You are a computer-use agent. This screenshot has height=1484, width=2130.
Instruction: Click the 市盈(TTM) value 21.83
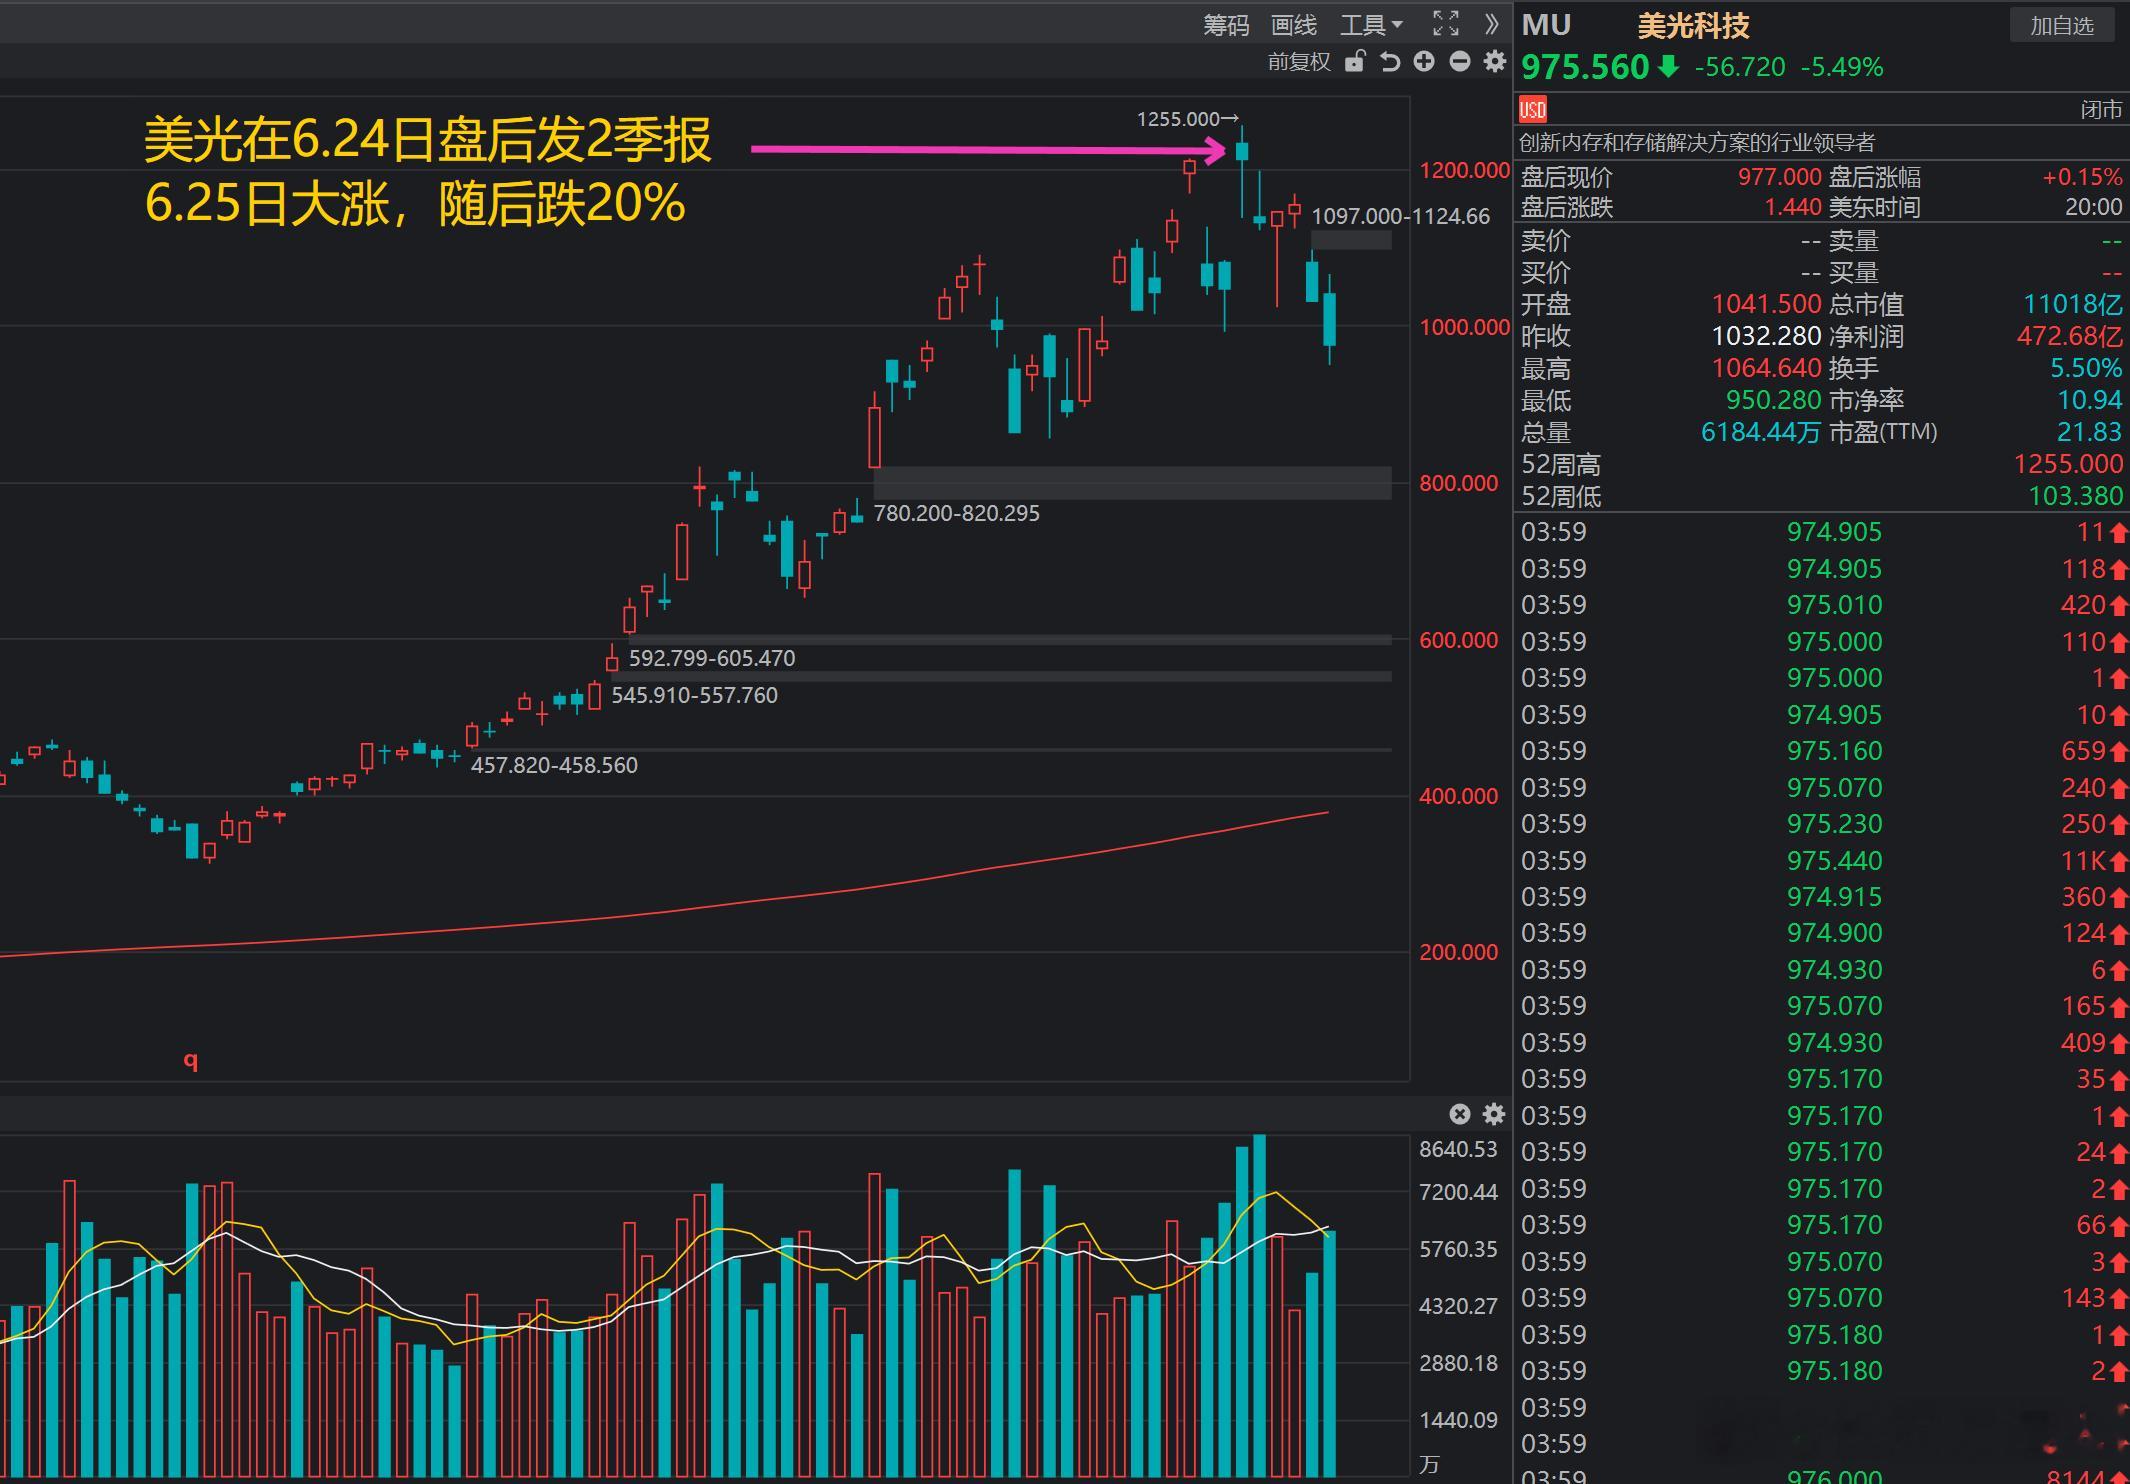(2089, 432)
